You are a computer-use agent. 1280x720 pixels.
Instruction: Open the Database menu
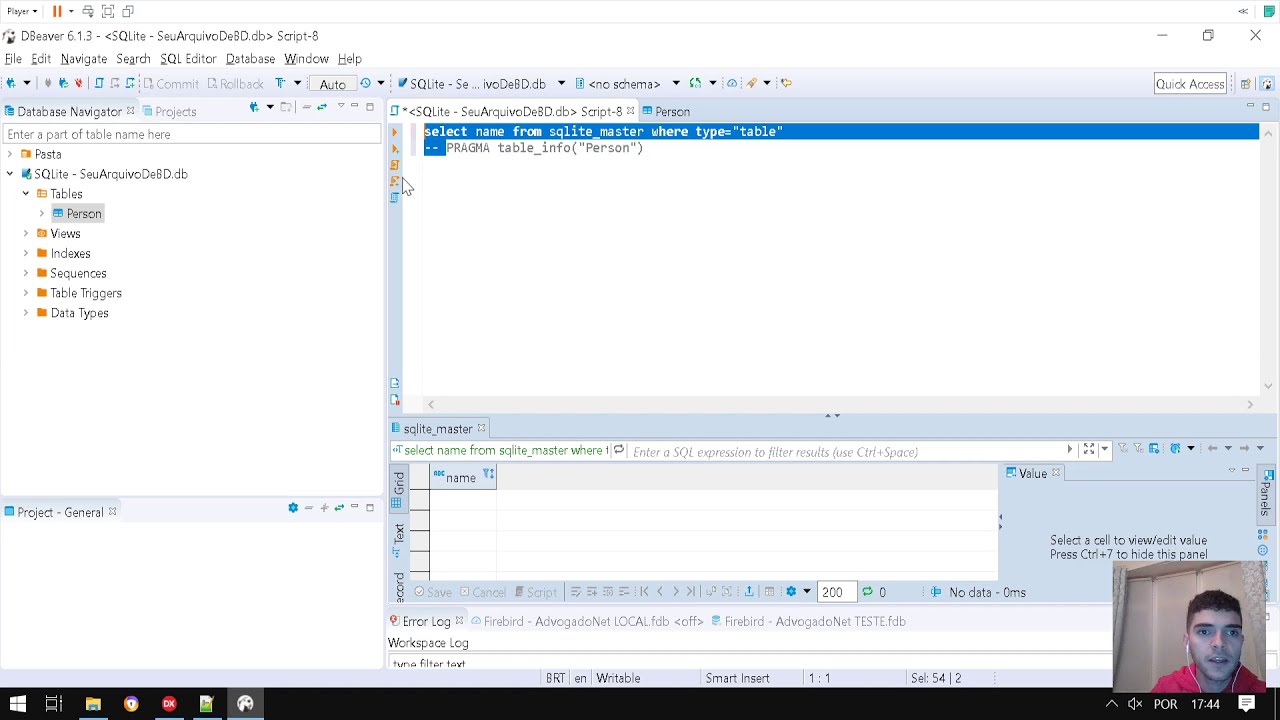tap(250, 59)
